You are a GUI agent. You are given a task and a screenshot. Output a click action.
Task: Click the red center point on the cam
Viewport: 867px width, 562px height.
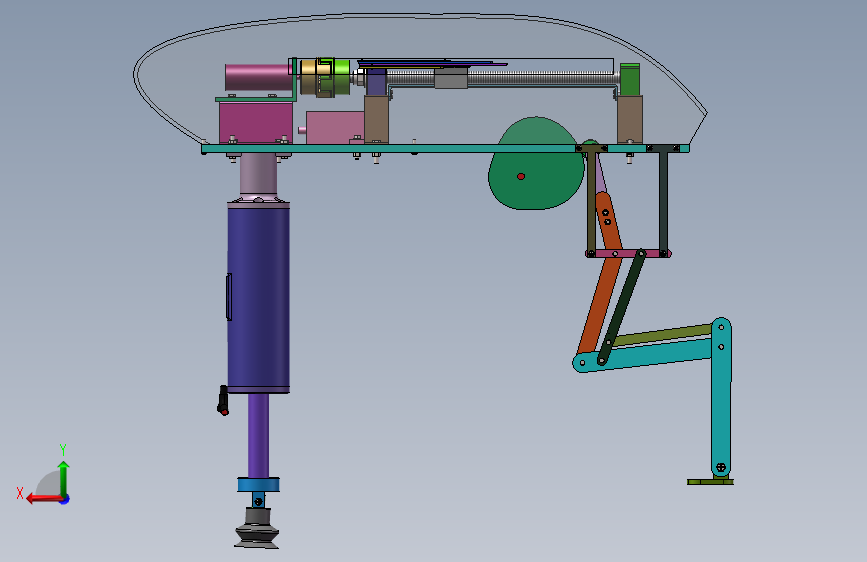[521, 176]
